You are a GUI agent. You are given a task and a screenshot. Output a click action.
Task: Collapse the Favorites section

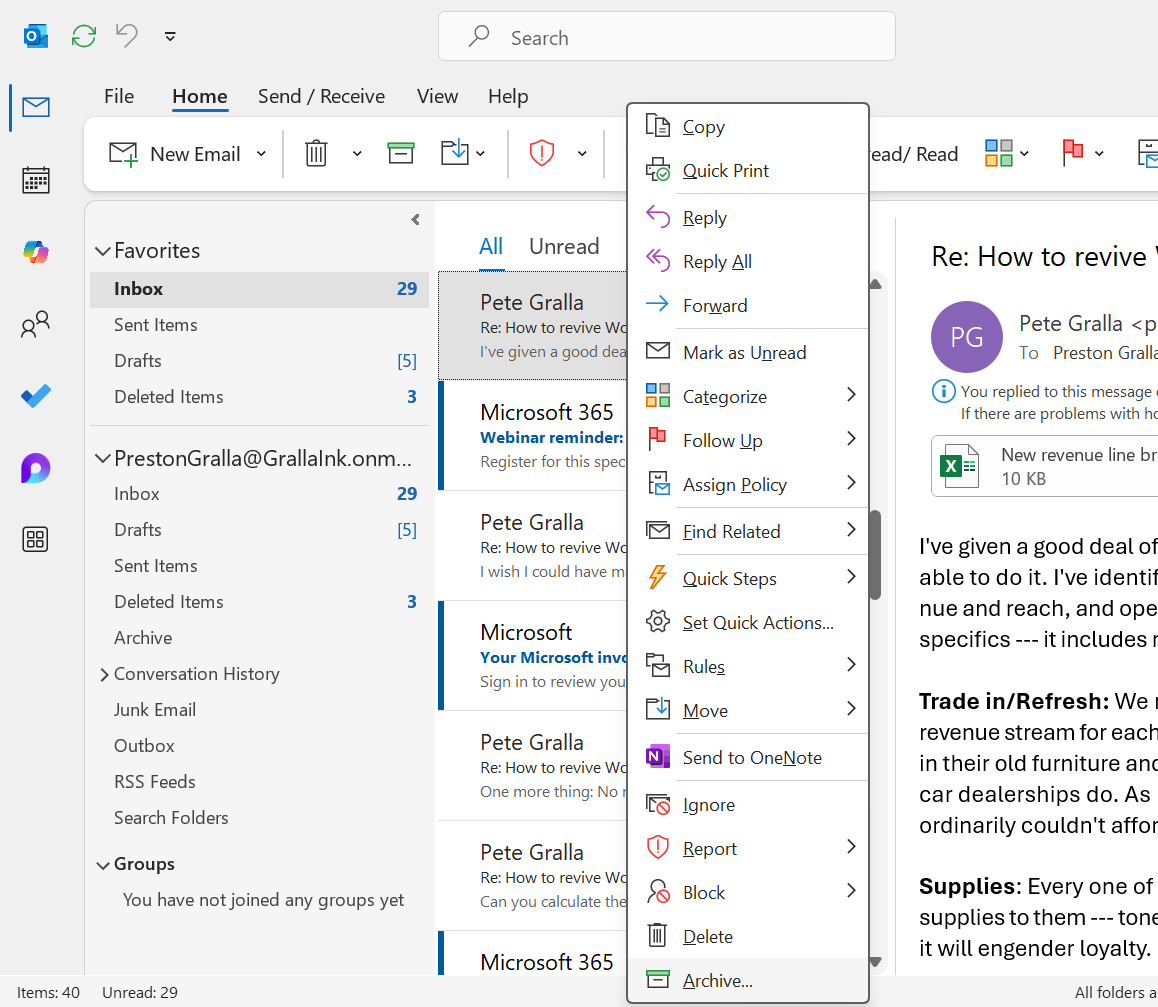(103, 250)
